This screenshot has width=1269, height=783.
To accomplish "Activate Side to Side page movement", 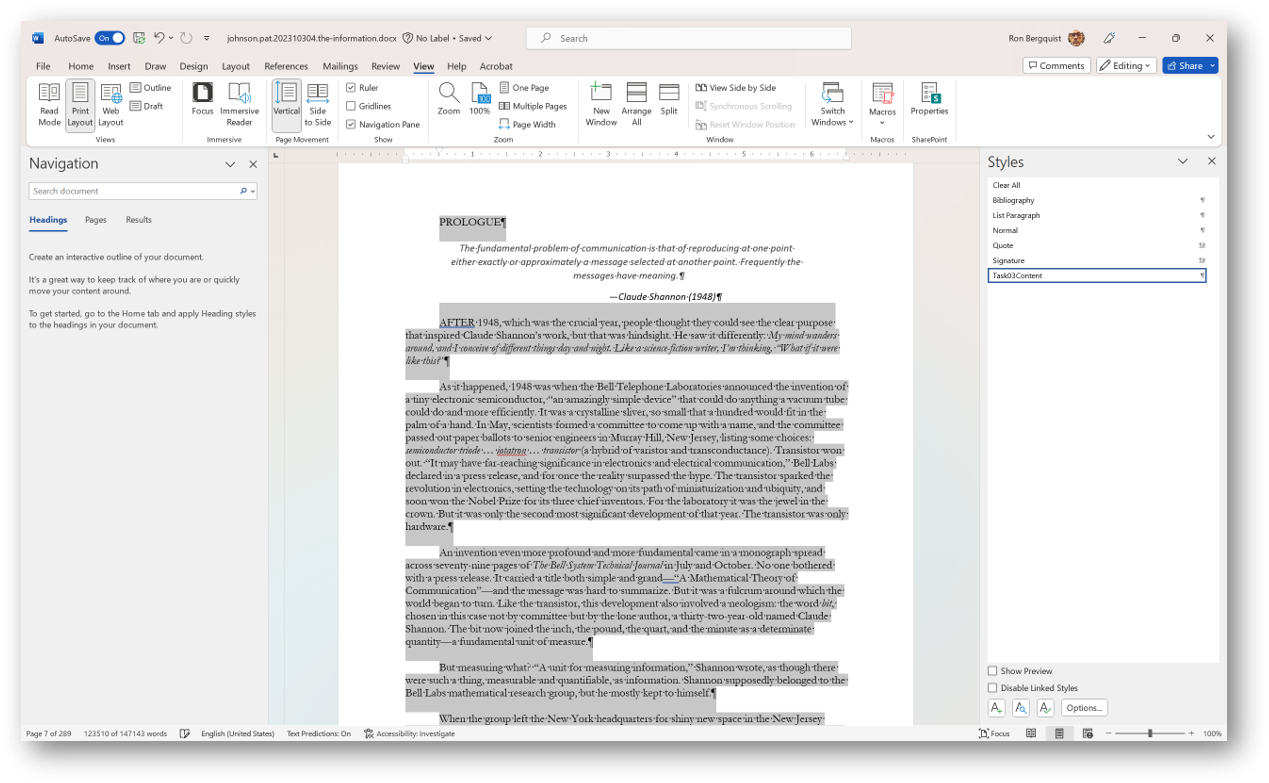I will click(317, 105).
